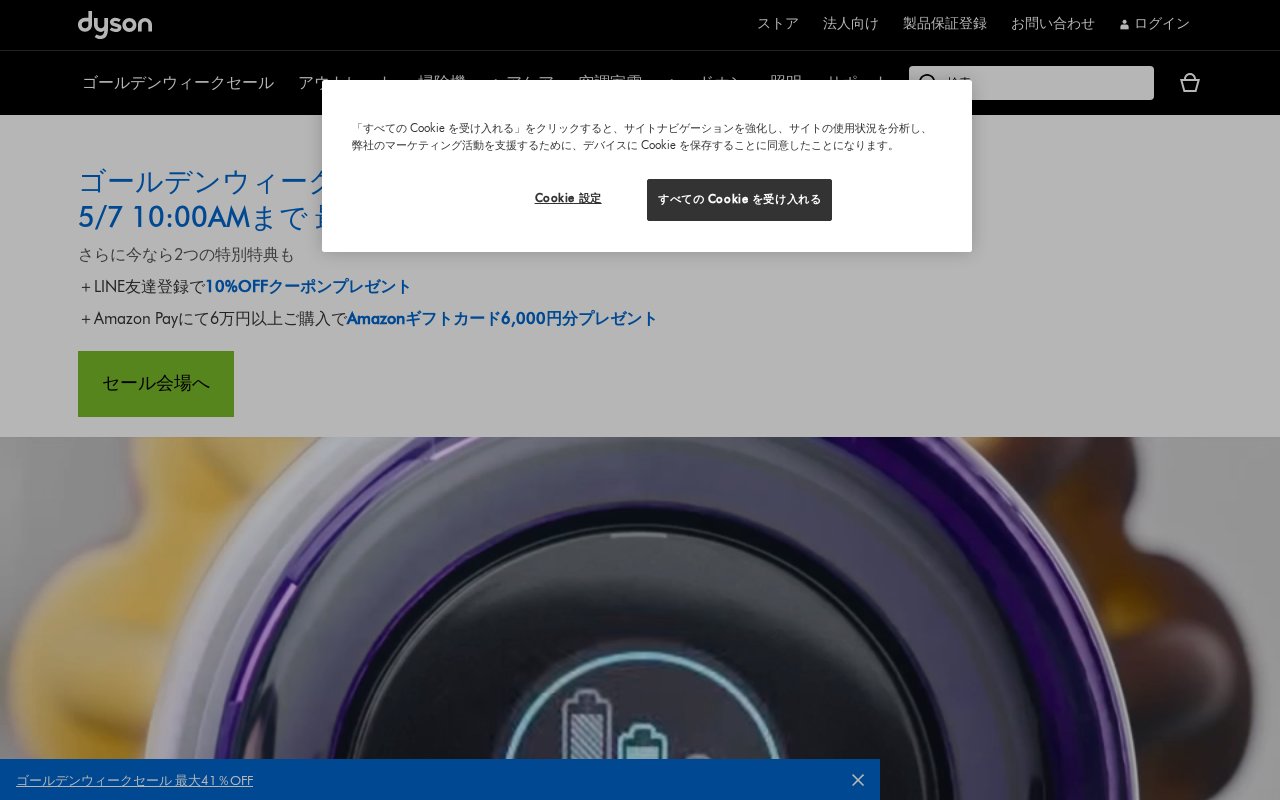
Task: Click the さらに今なら2つの特別特典も text
Action: 186,255
